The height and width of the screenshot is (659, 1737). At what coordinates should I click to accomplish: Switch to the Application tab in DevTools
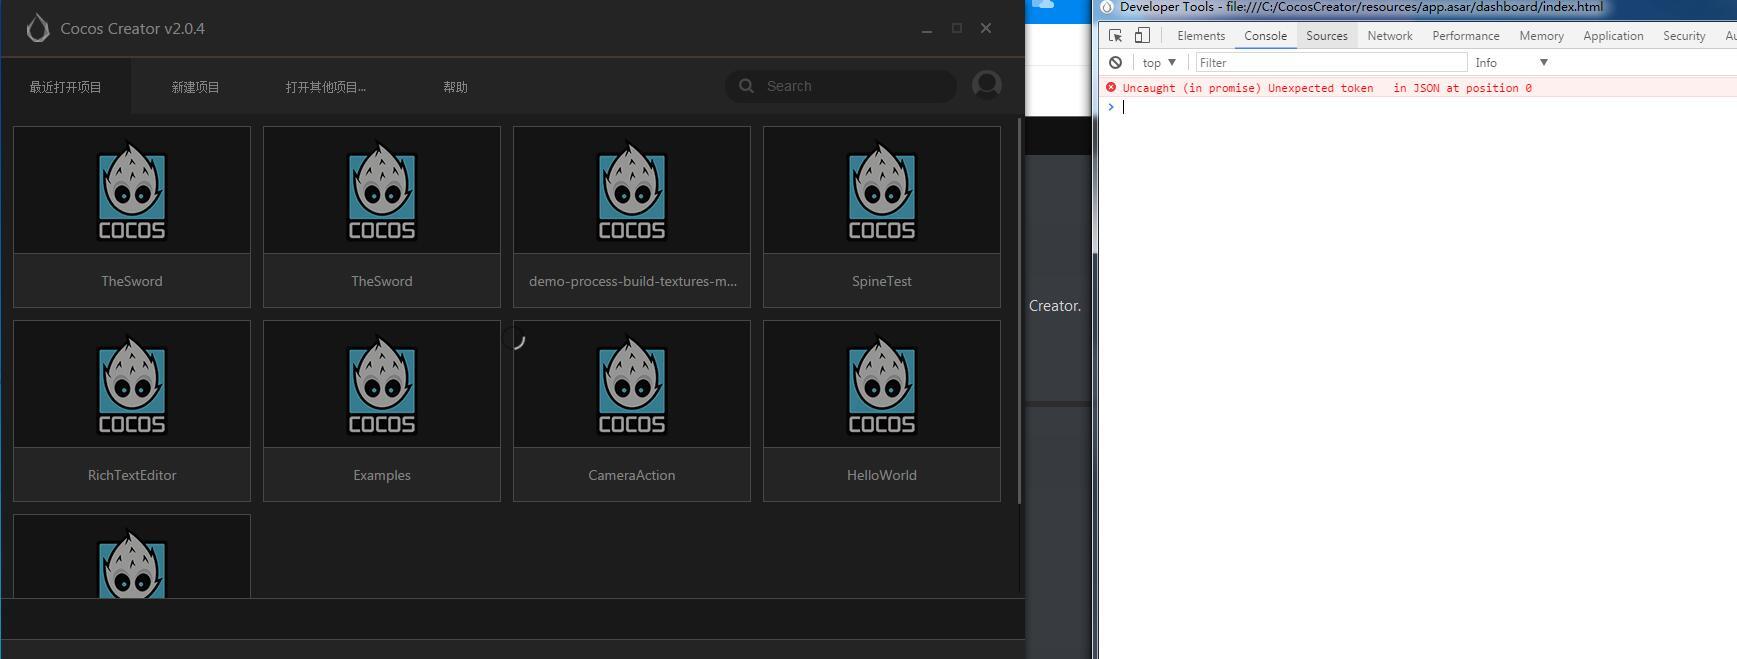1613,36
